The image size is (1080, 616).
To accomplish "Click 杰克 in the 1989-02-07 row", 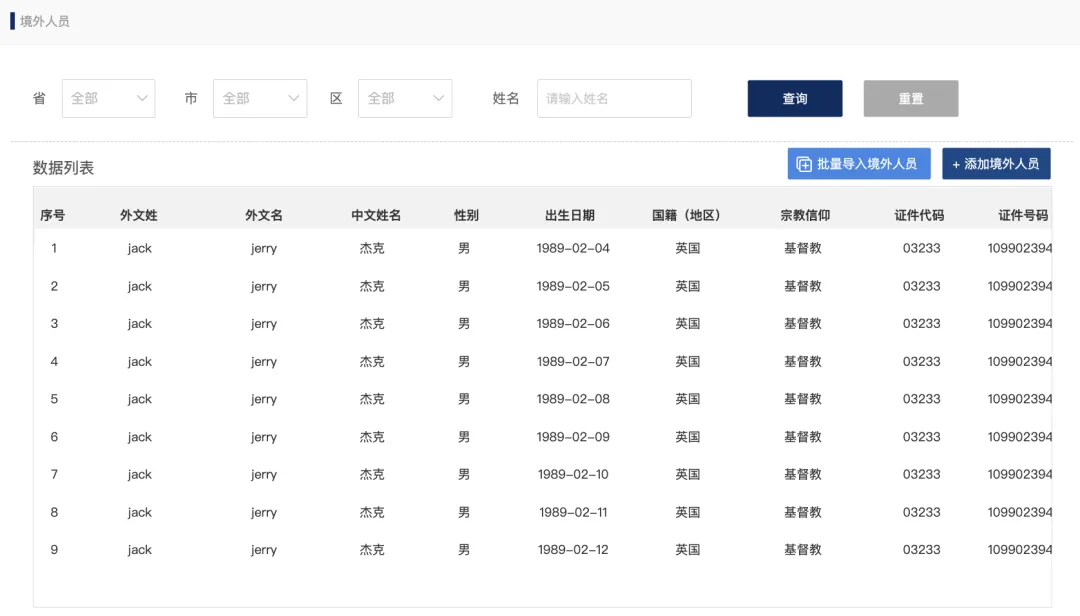I will coord(372,361).
